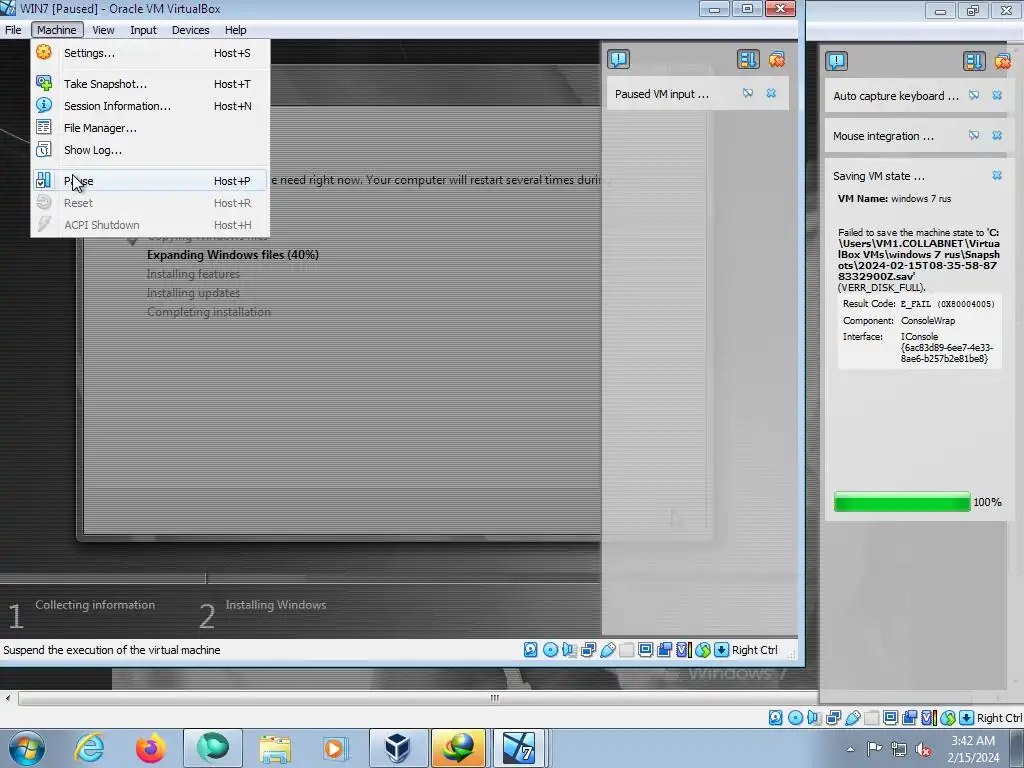Image resolution: width=1024 pixels, height=768 pixels.
Task: Click the optical disk indicator in WIN7 status bar
Action: coord(550,650)
